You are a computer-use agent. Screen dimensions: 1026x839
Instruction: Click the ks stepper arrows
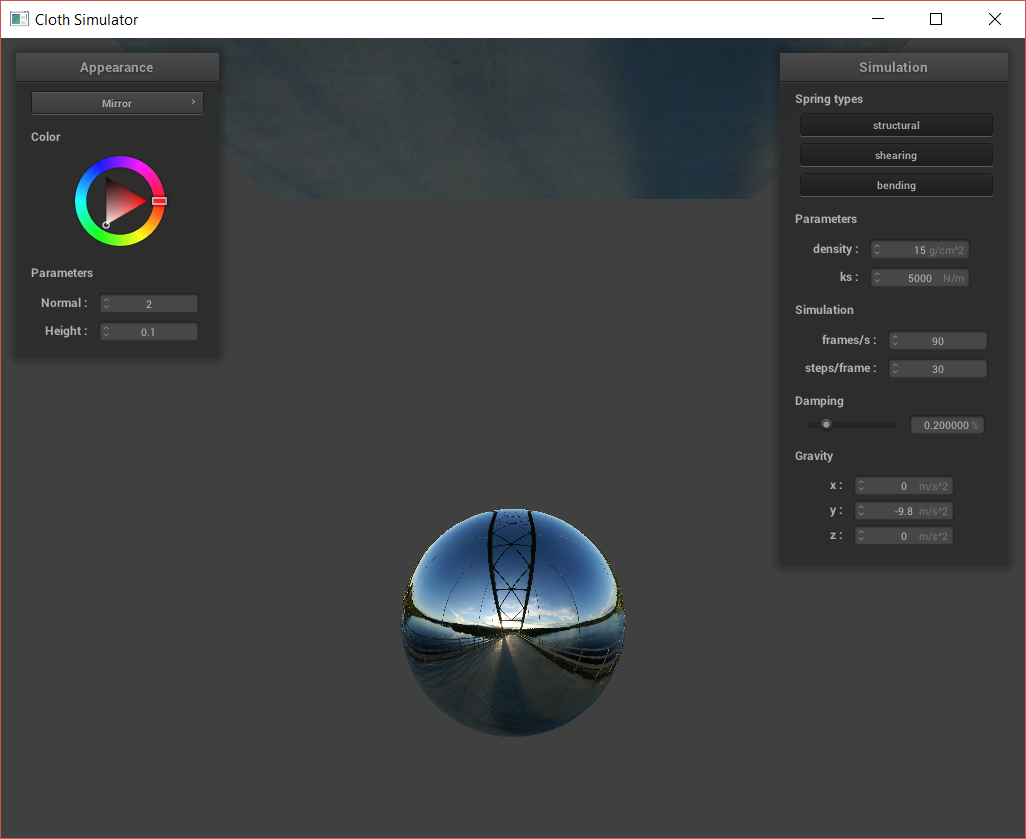[x=877, y=278]
